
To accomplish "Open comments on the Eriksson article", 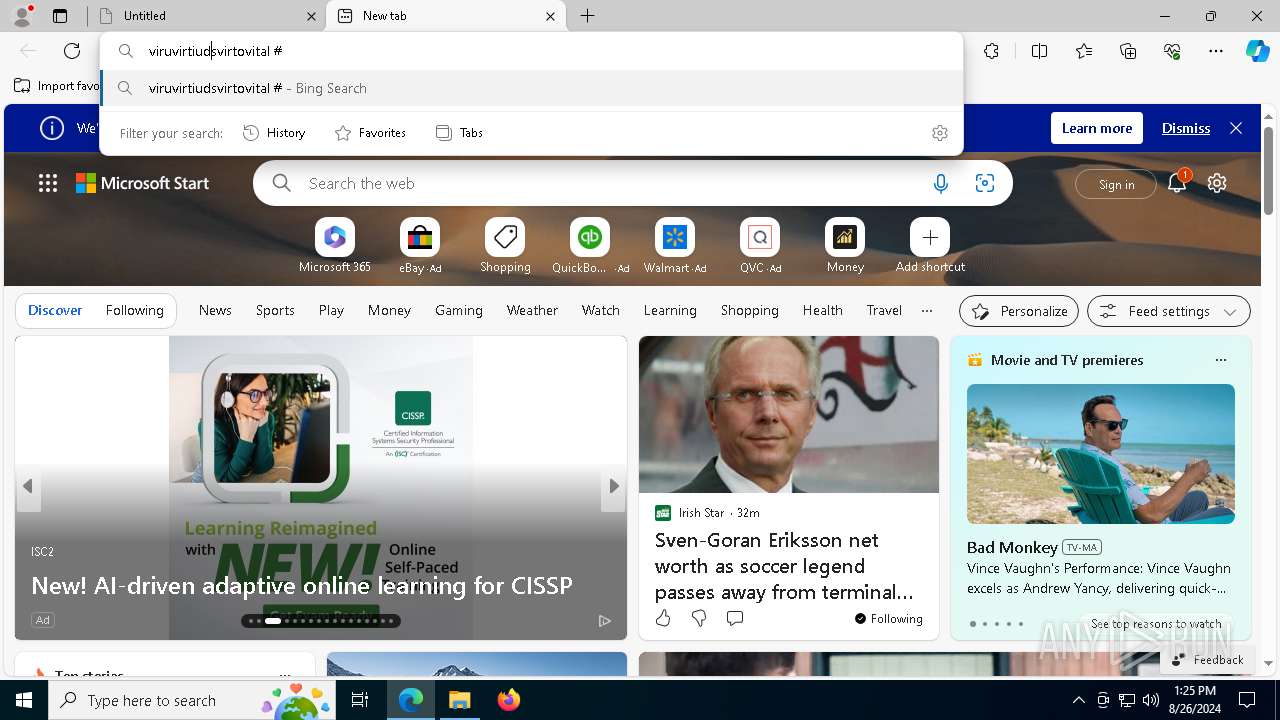I will 735,618.
